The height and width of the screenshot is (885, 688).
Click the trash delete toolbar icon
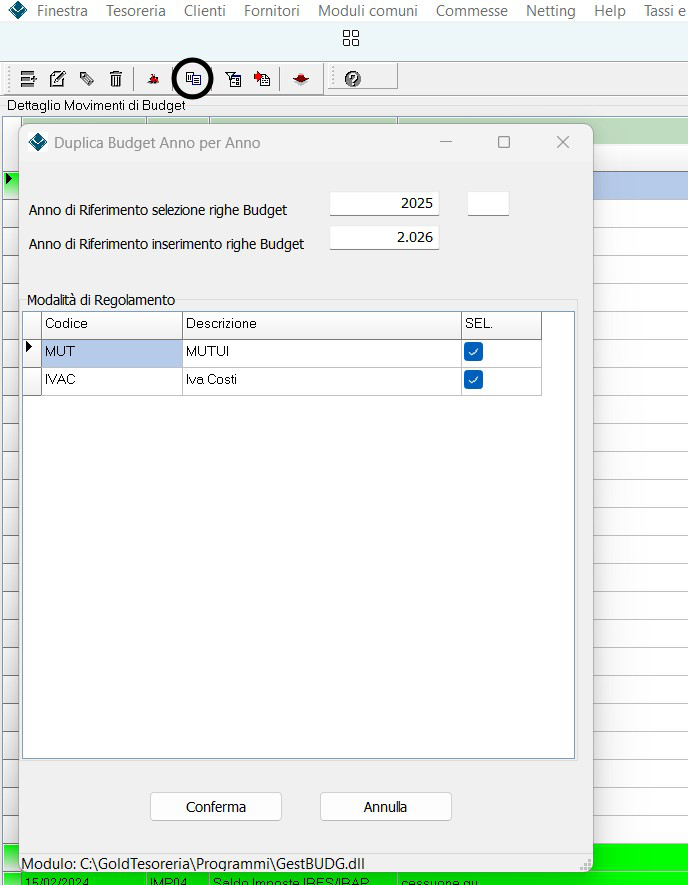coord(116,78)
